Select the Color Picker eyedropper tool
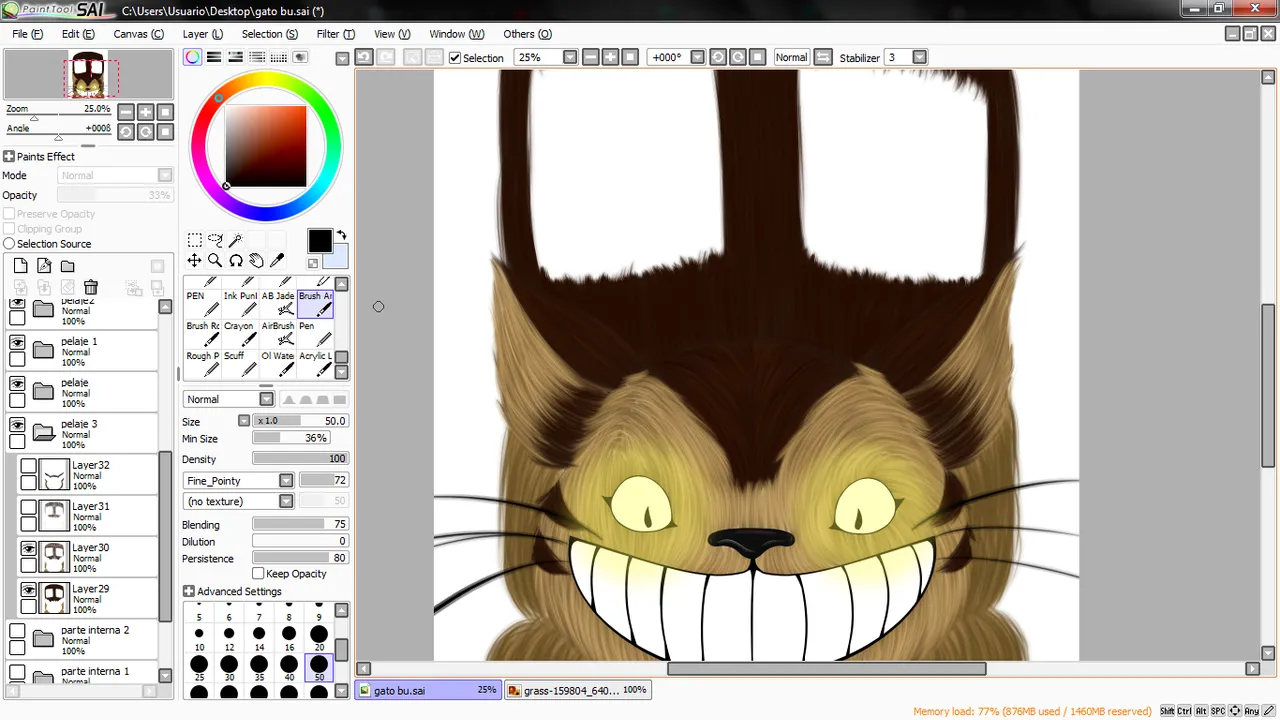 (x=276, y=260)
